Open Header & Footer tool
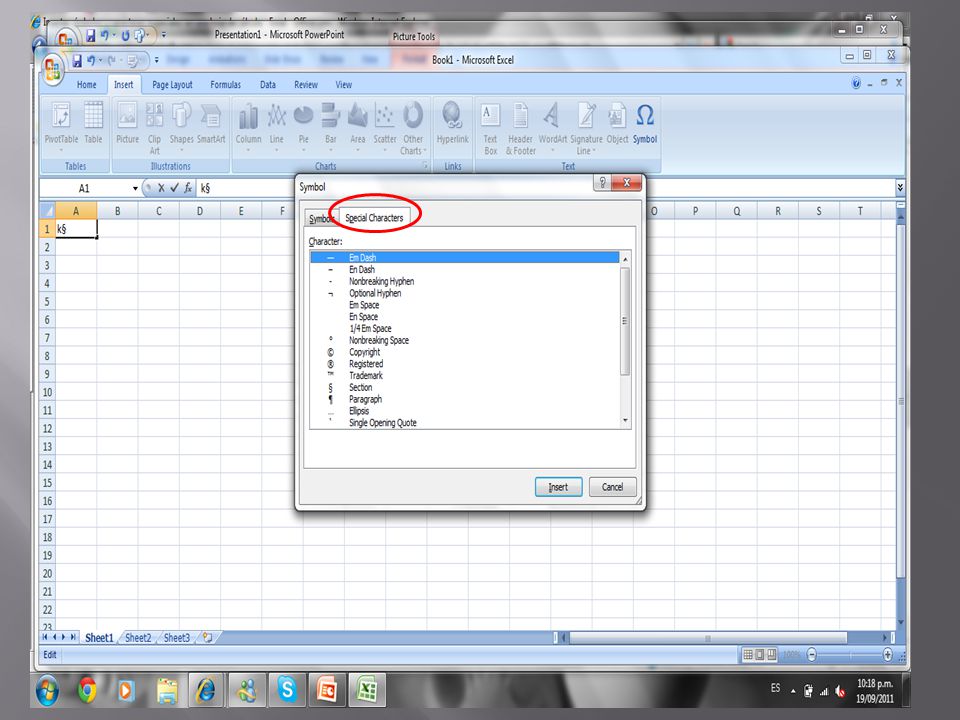This screenshot has width=960, height=720. click(x=520, y=127)
